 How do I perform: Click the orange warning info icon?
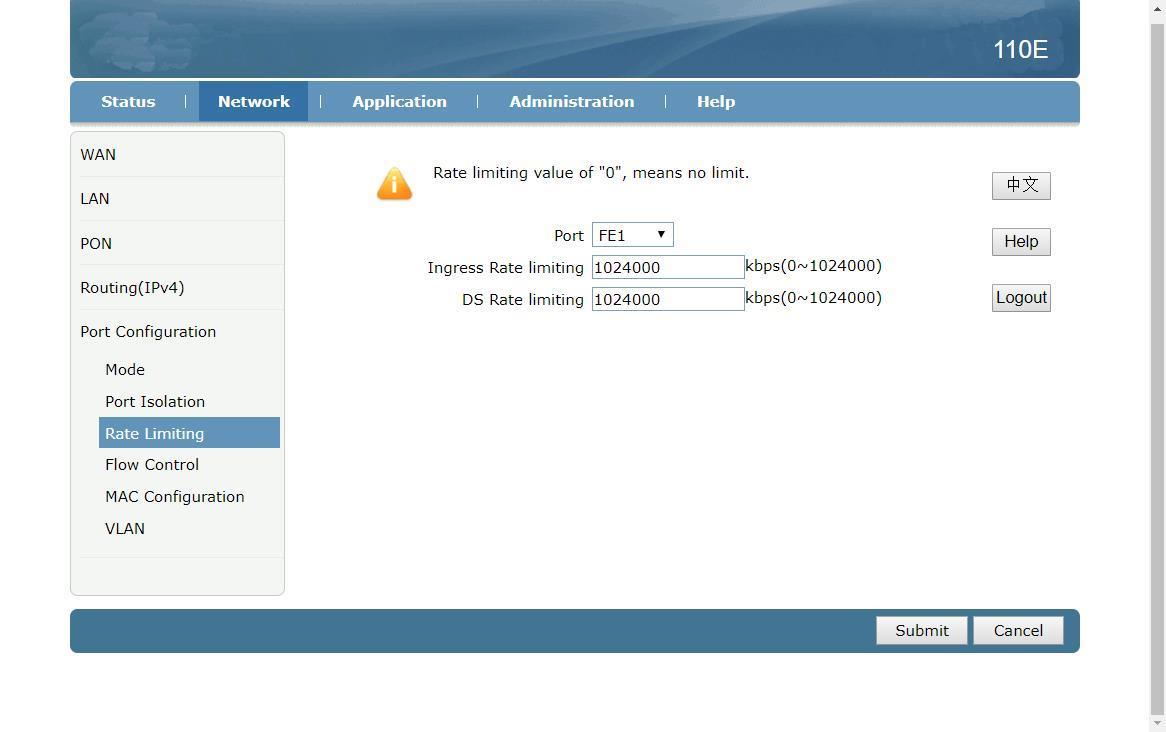394,184
